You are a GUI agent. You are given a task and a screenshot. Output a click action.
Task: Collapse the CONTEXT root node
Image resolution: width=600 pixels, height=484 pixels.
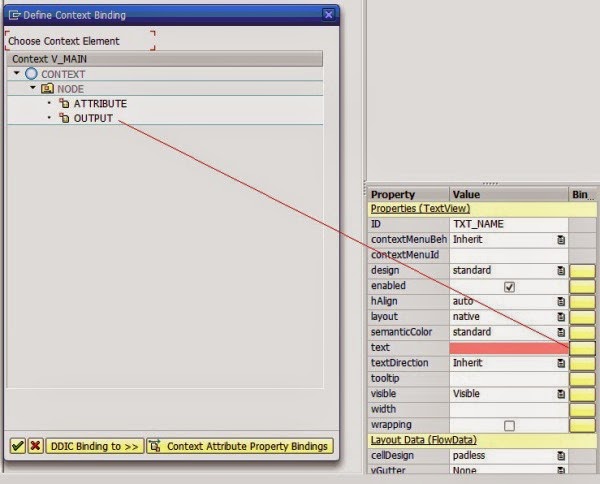18,75
